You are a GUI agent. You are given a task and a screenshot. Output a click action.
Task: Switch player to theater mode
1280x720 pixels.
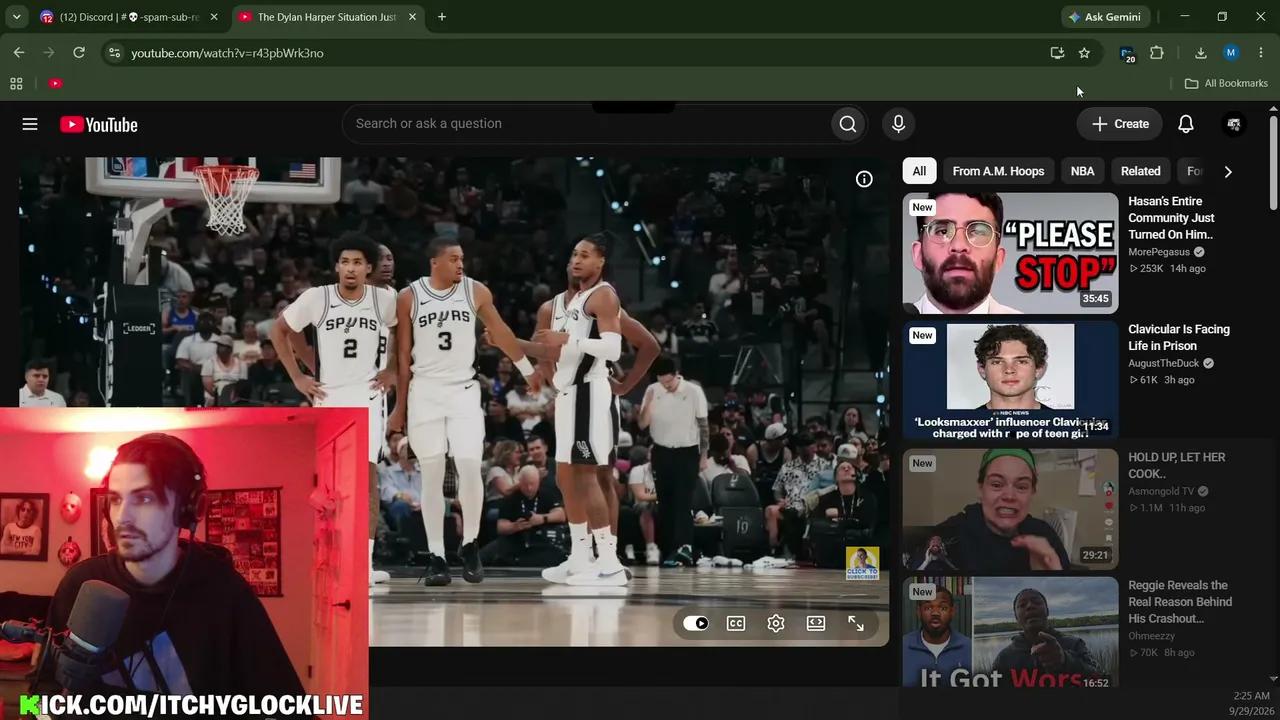point(816,623)
